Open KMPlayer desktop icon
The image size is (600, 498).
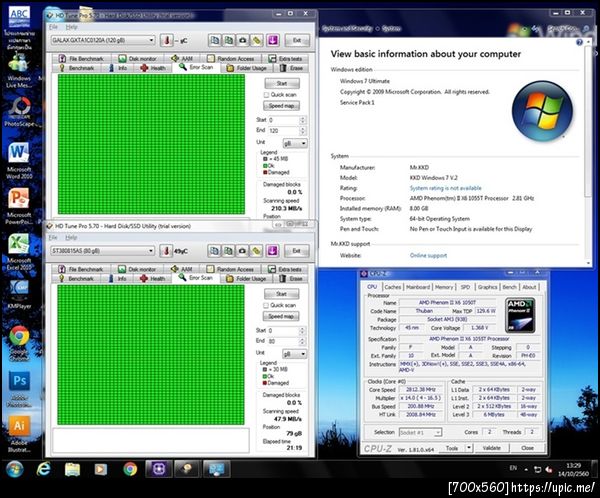(x=18, y=294)
